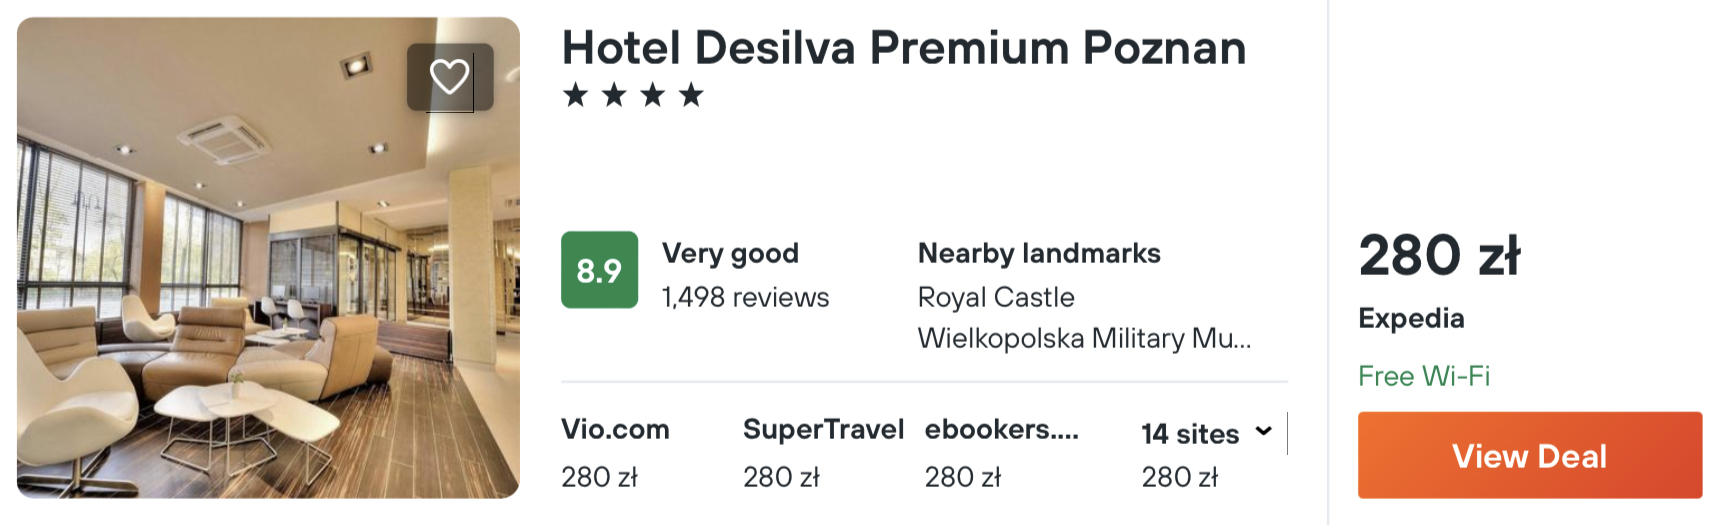Click the 280 zł Expedia price
The width and height of the screenshot is (1721, 525).
pyautogui.click(x=1439, y=255)
